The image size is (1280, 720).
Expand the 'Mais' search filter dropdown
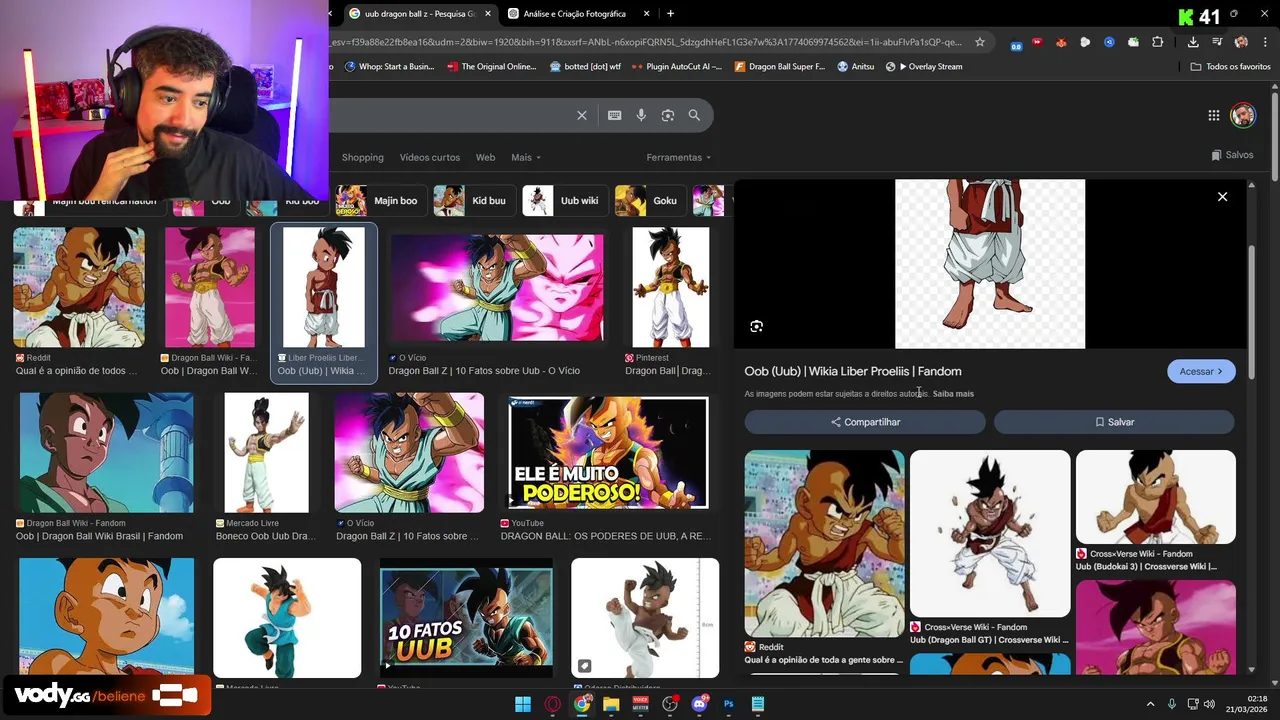525,157
